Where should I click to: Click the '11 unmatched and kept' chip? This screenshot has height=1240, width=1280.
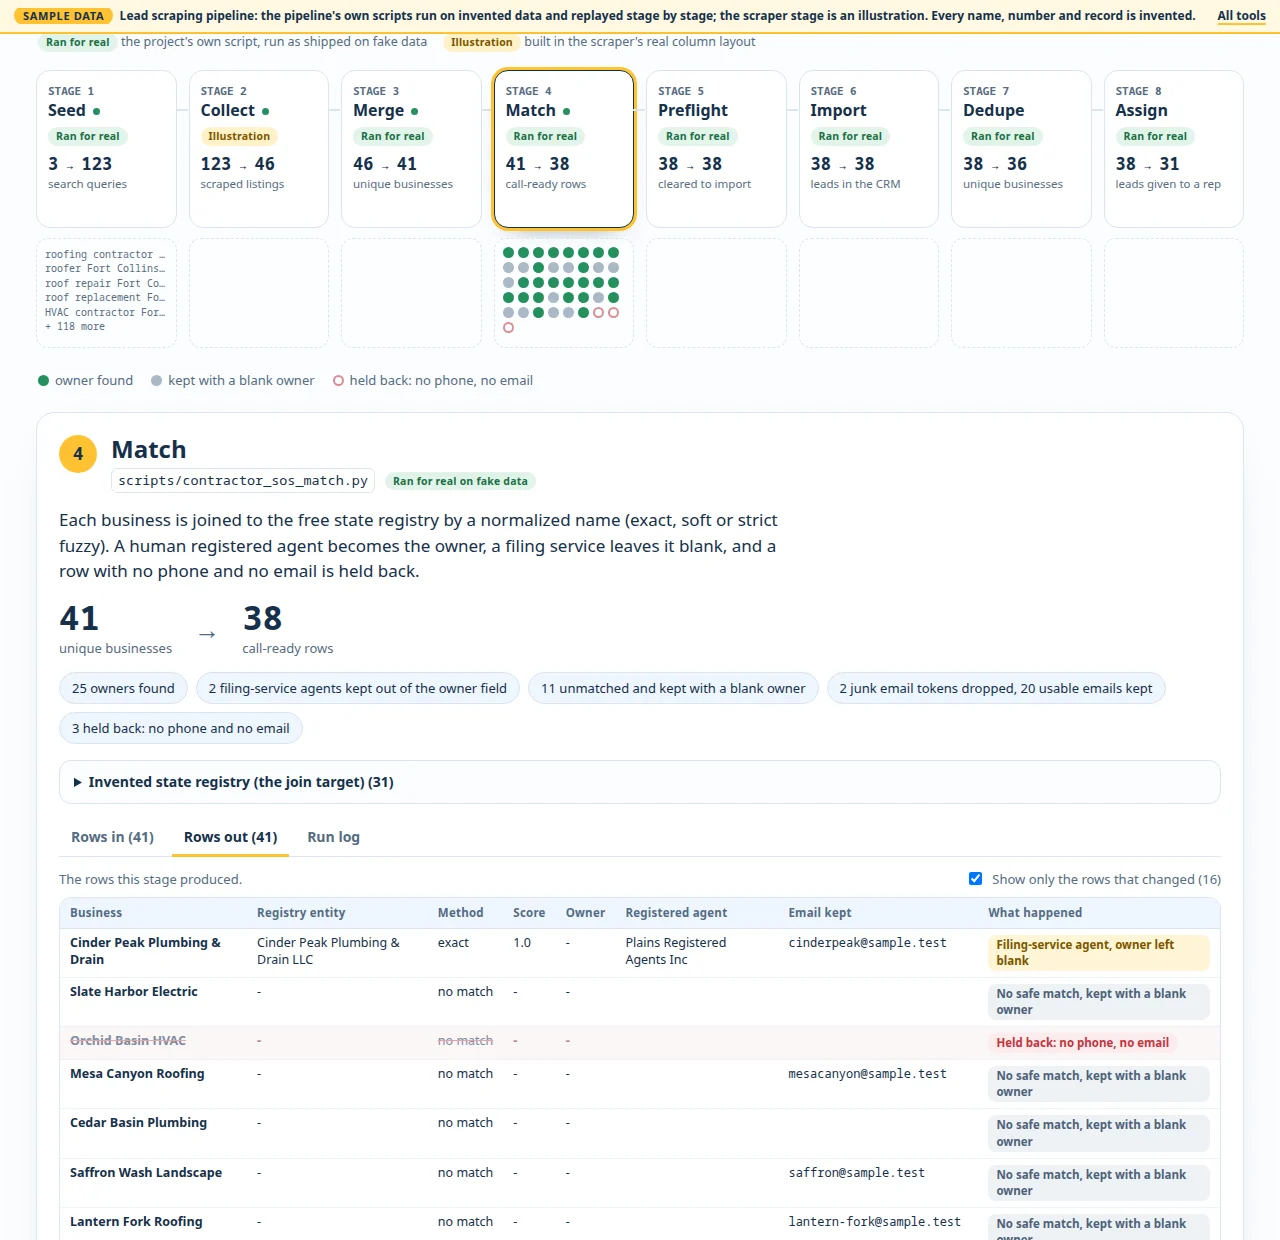[x=673, y=688]
